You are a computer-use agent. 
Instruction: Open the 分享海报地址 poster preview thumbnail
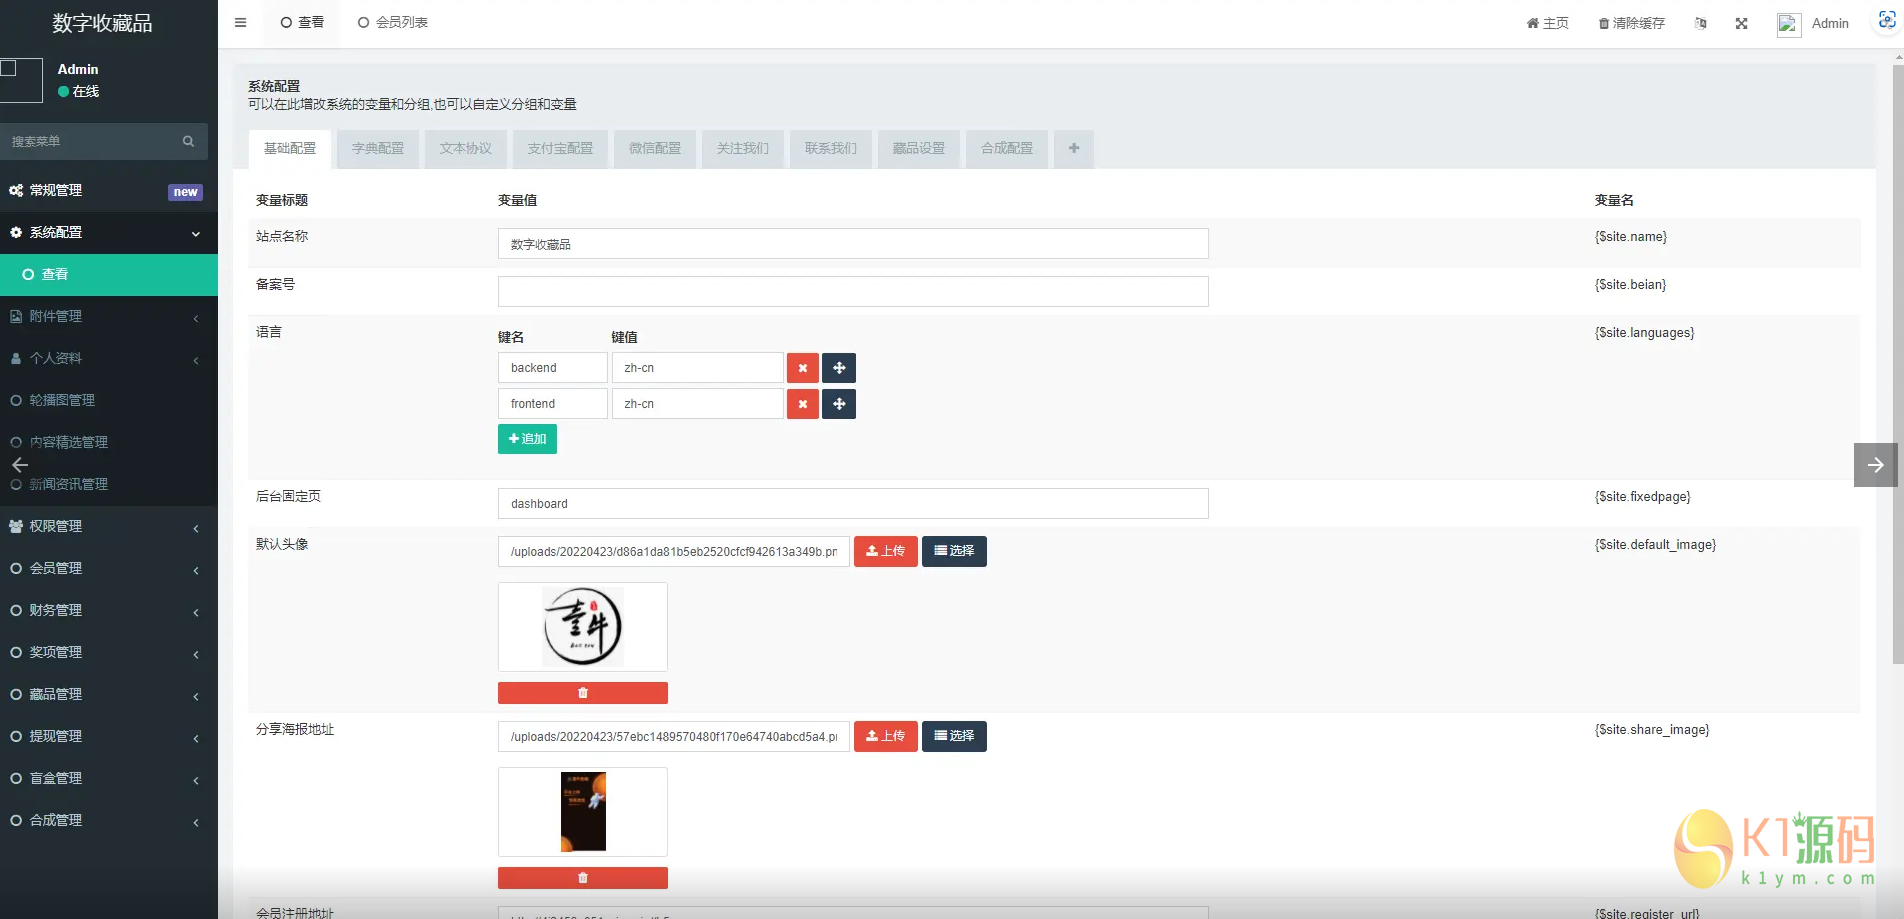point(583,812)
